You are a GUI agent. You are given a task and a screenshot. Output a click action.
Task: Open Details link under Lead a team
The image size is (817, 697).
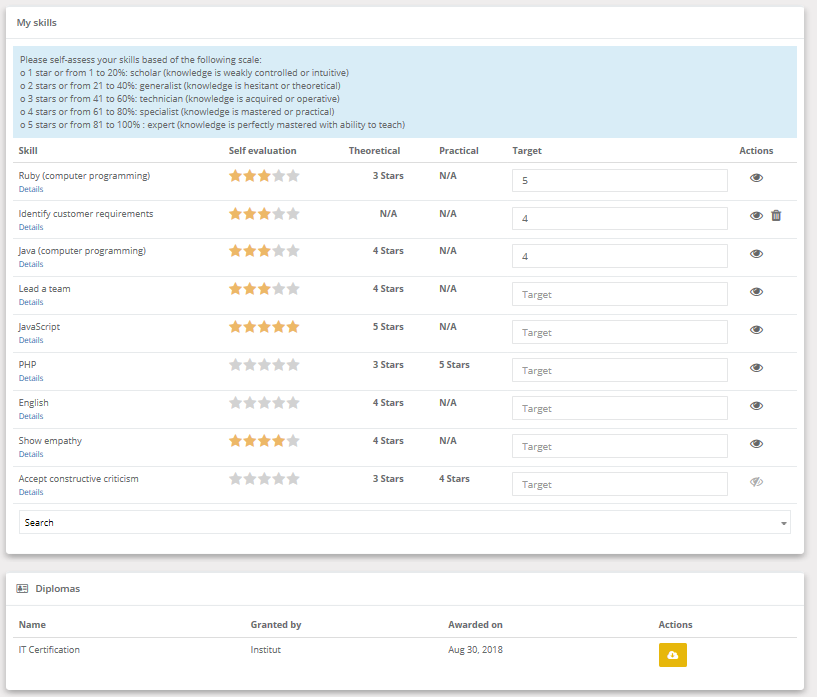coord(31,302)
